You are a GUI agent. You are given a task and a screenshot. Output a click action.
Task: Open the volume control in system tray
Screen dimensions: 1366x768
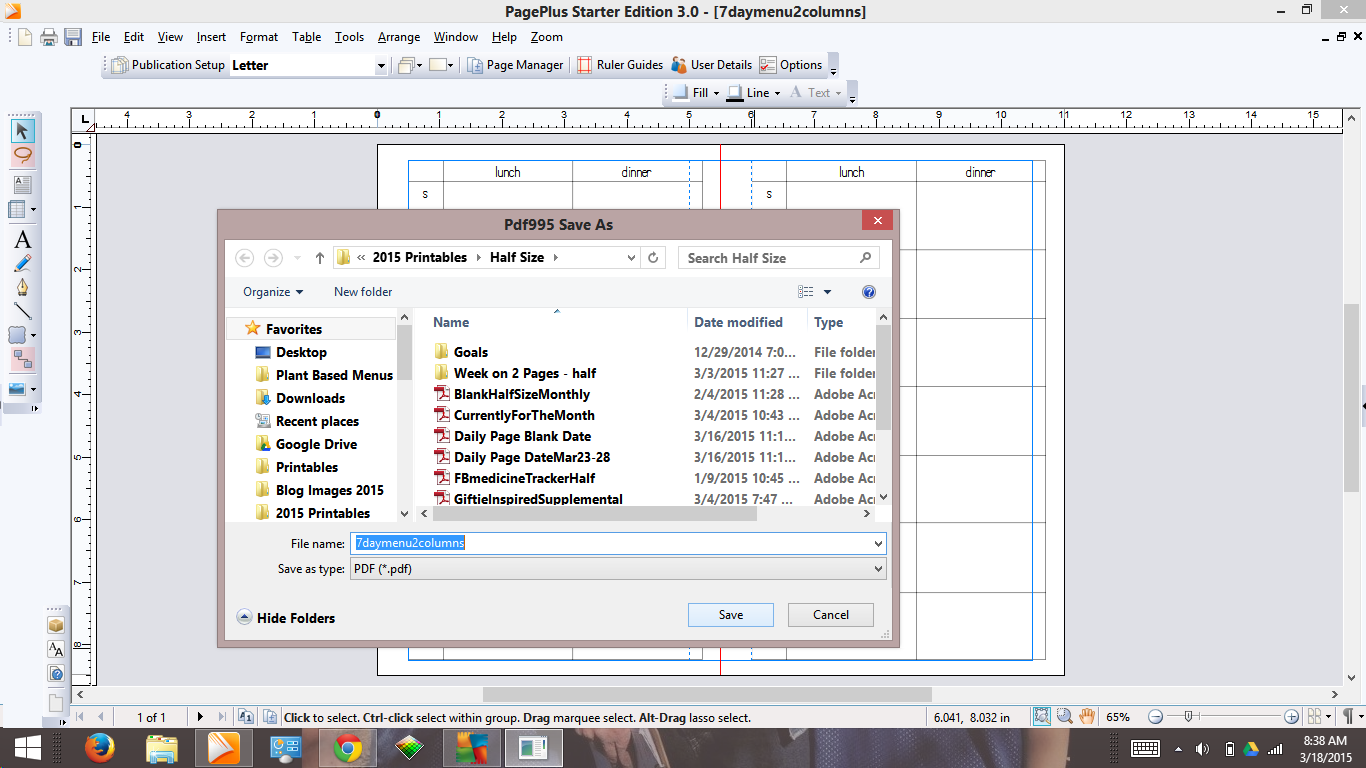pyautogui.click(x=1203, y=749)
